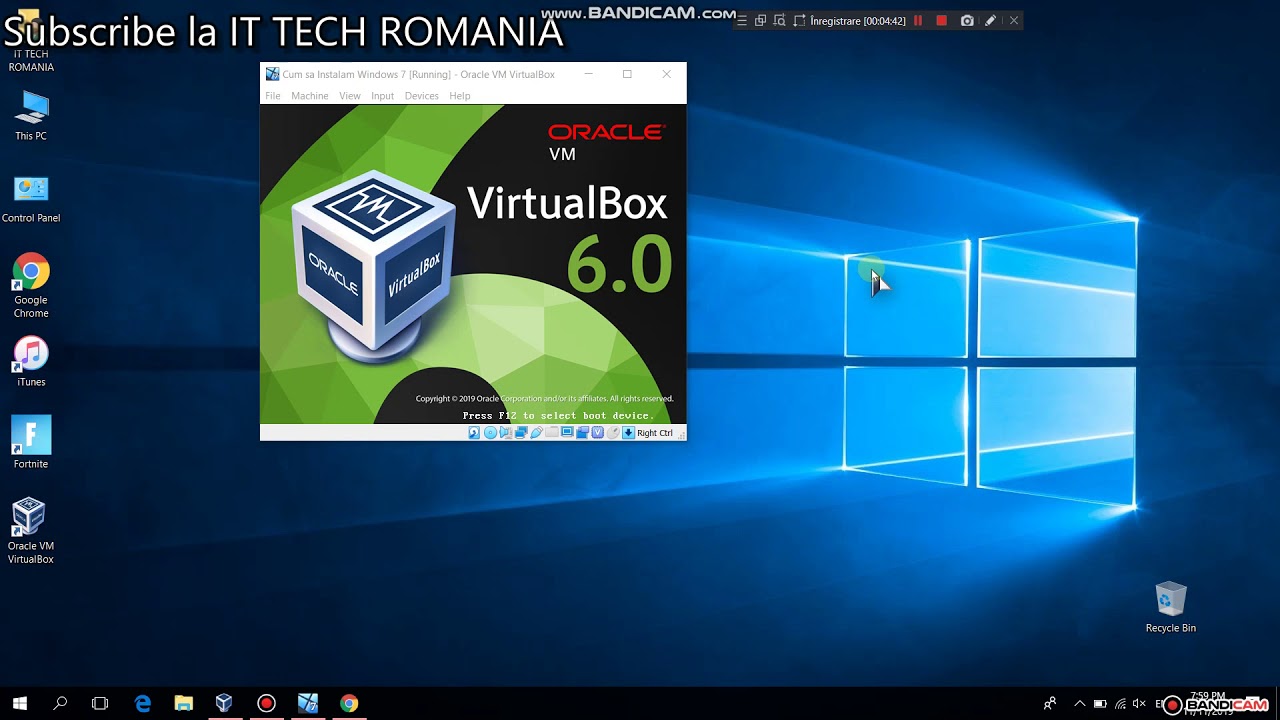Click the battery icon in system tray

pyautogui.click(x=1100, y=704)
